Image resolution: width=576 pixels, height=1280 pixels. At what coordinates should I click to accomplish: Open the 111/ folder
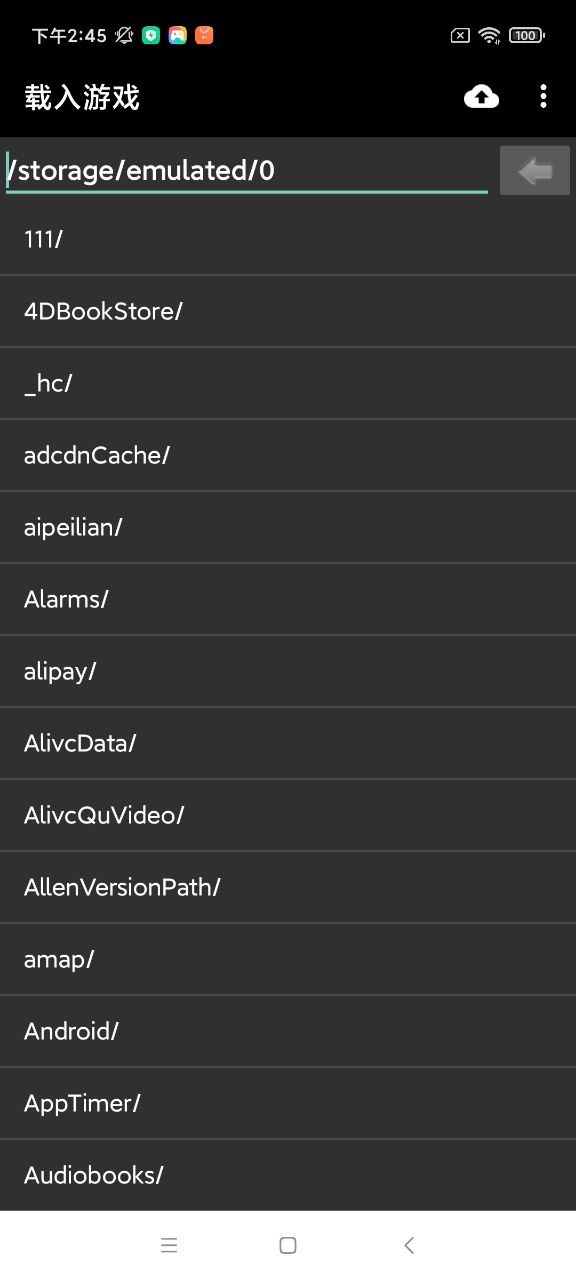pos(288,240)
